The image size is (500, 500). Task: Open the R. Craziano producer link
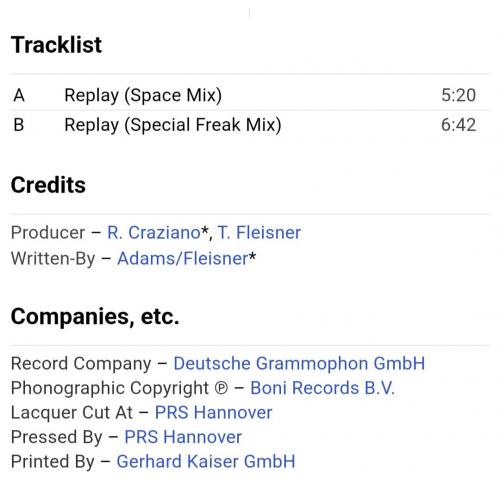tap(154, 232)
